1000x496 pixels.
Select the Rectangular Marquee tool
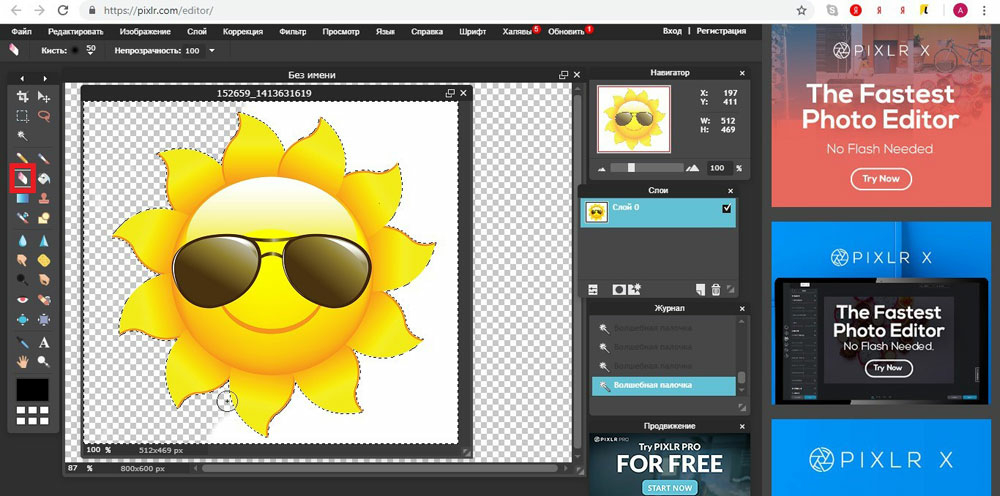click(22, 116)
